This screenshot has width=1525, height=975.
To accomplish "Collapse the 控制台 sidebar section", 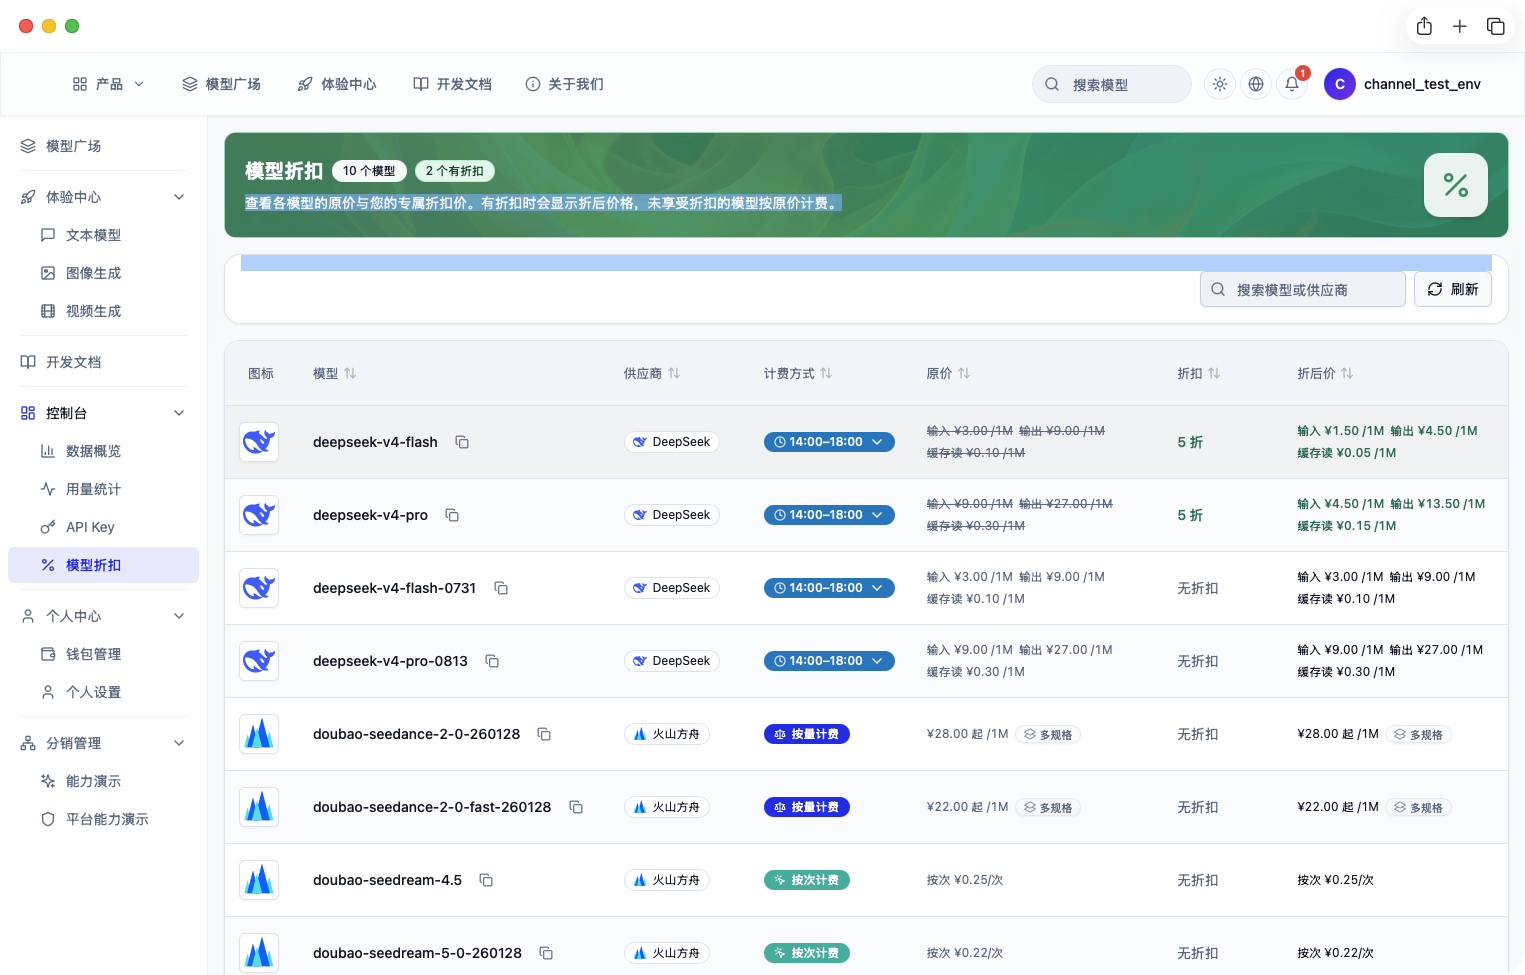I will 179,413.
